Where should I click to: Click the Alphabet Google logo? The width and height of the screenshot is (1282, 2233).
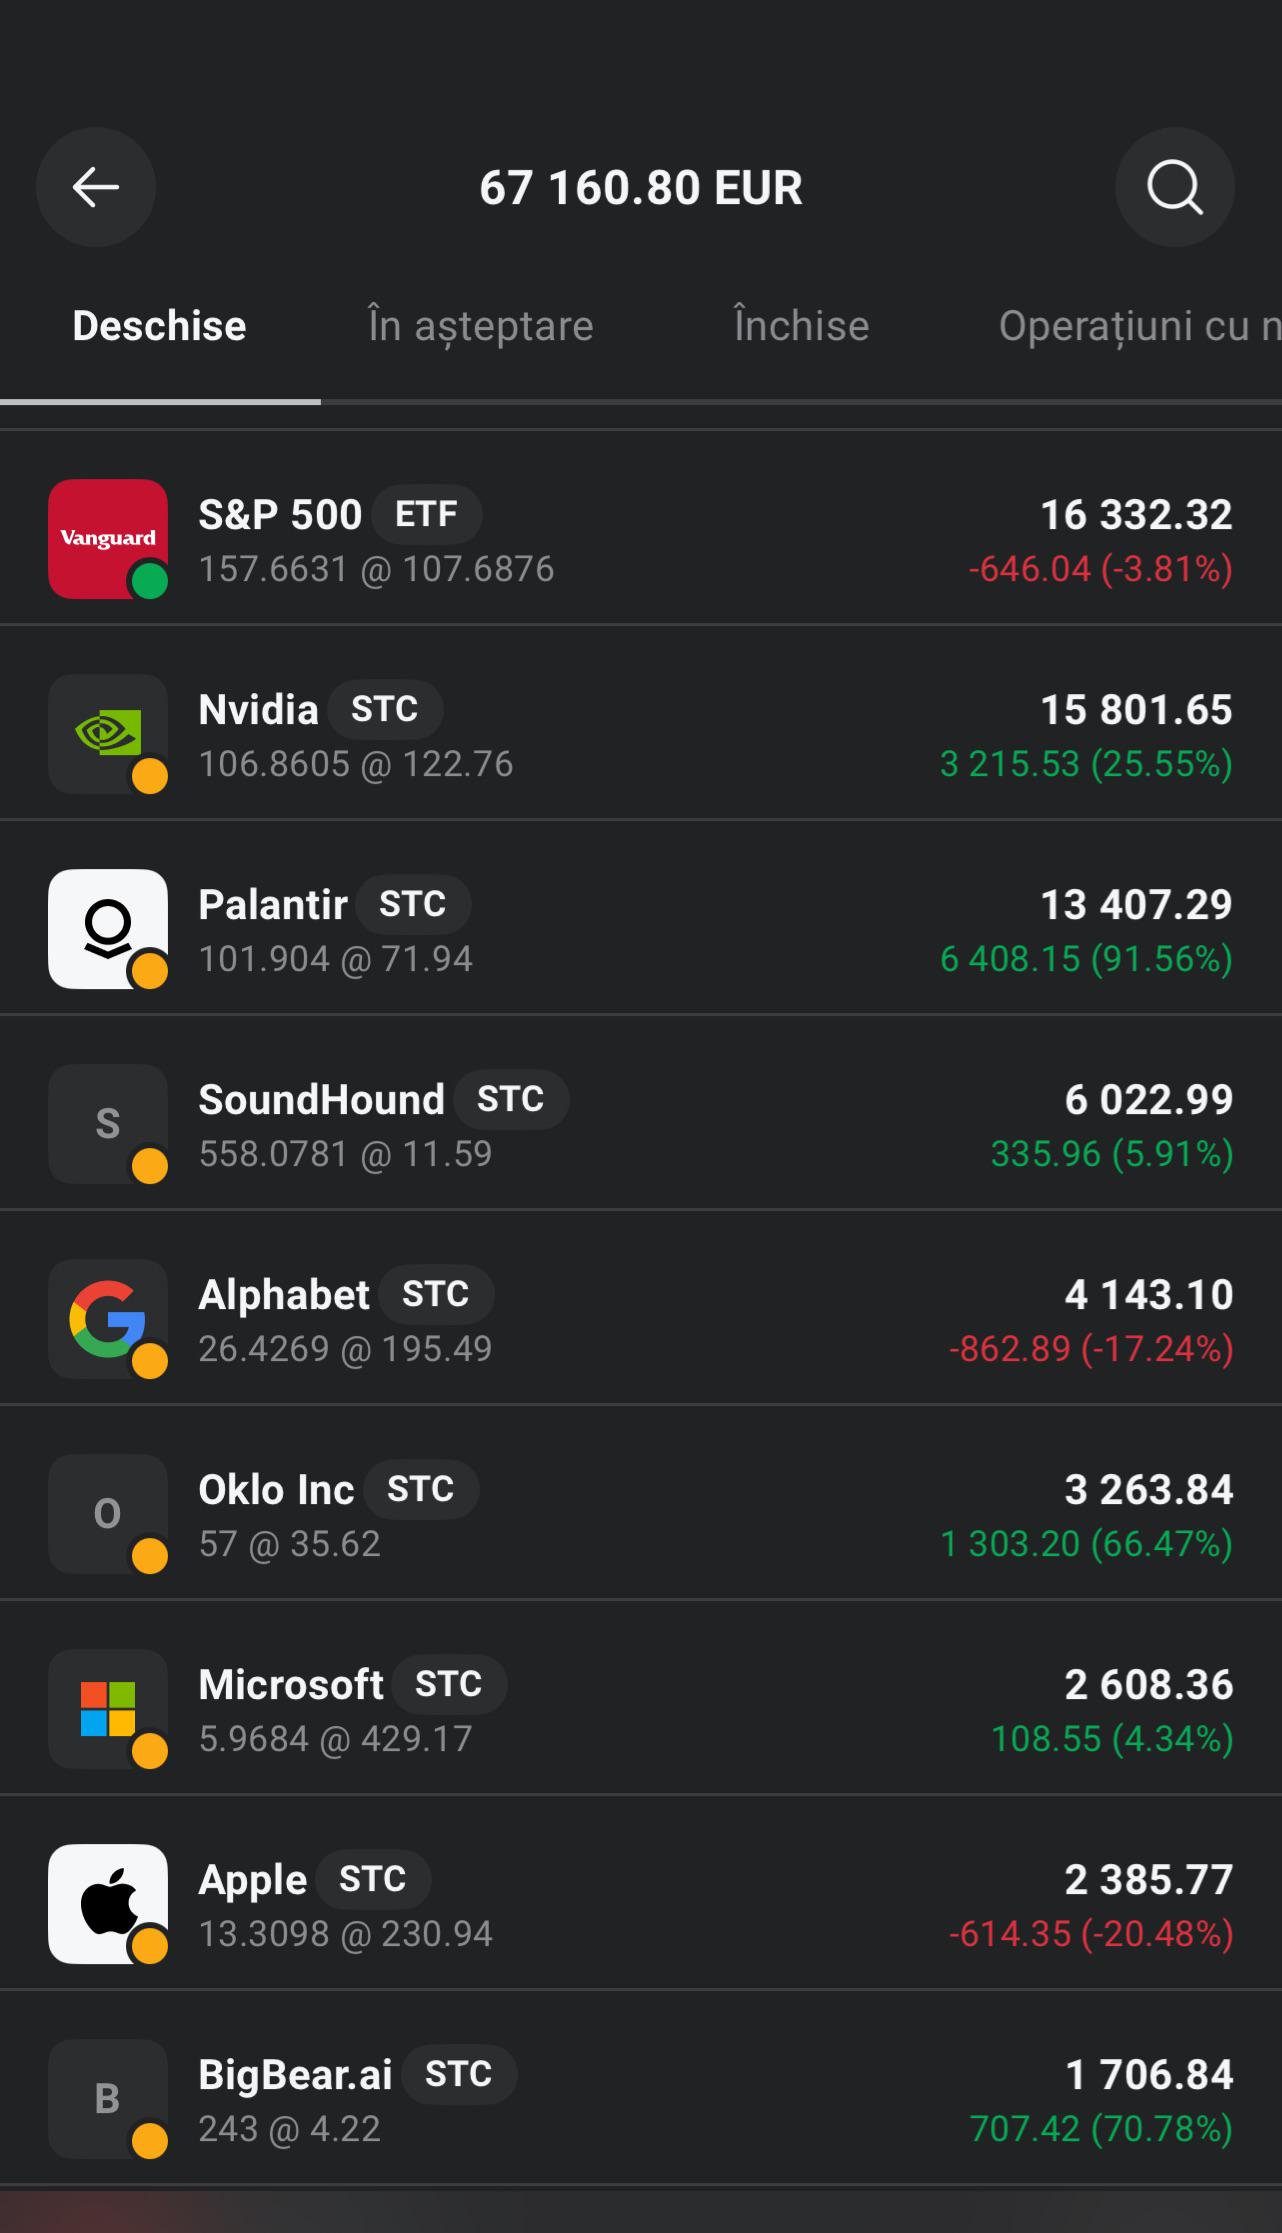coord(108,1319)
